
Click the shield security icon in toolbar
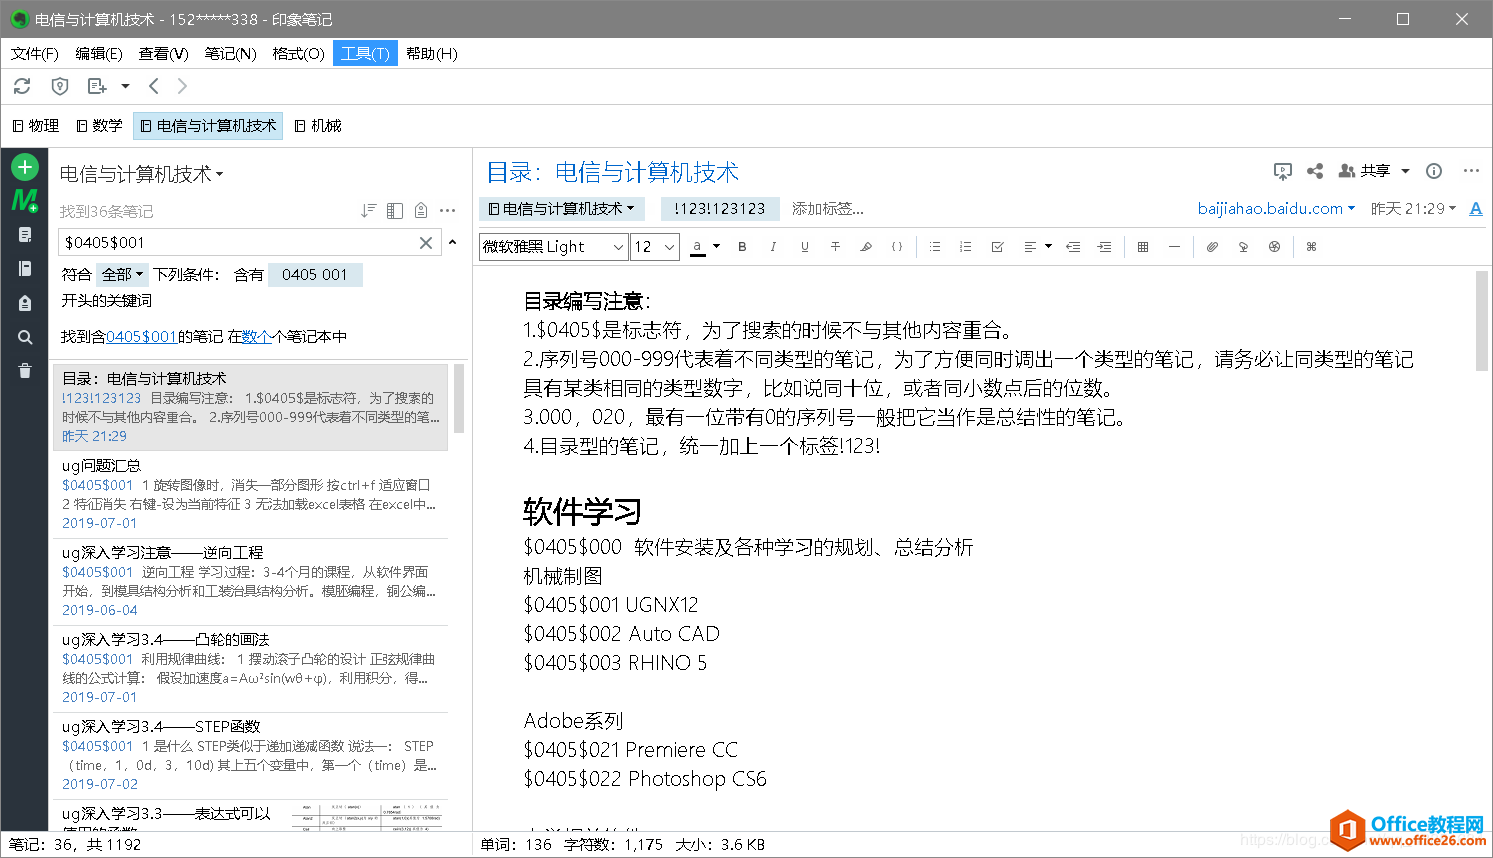(x=60, y=86)
